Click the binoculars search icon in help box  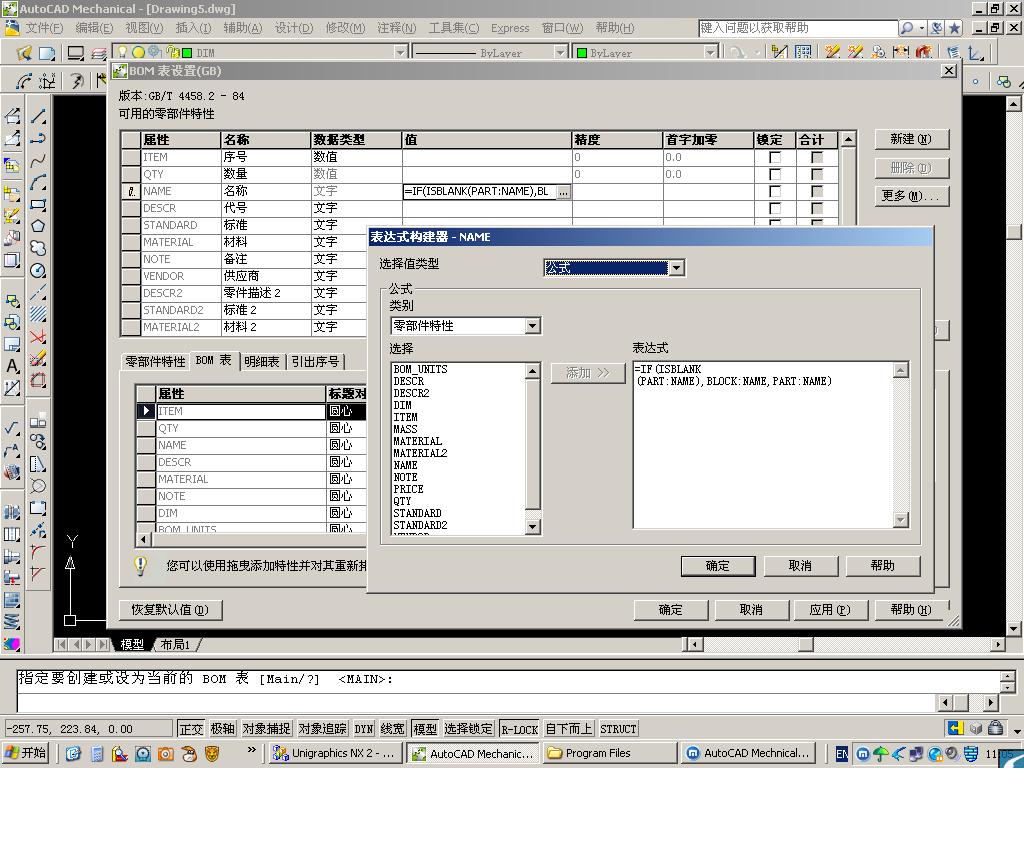click(906, 28)
